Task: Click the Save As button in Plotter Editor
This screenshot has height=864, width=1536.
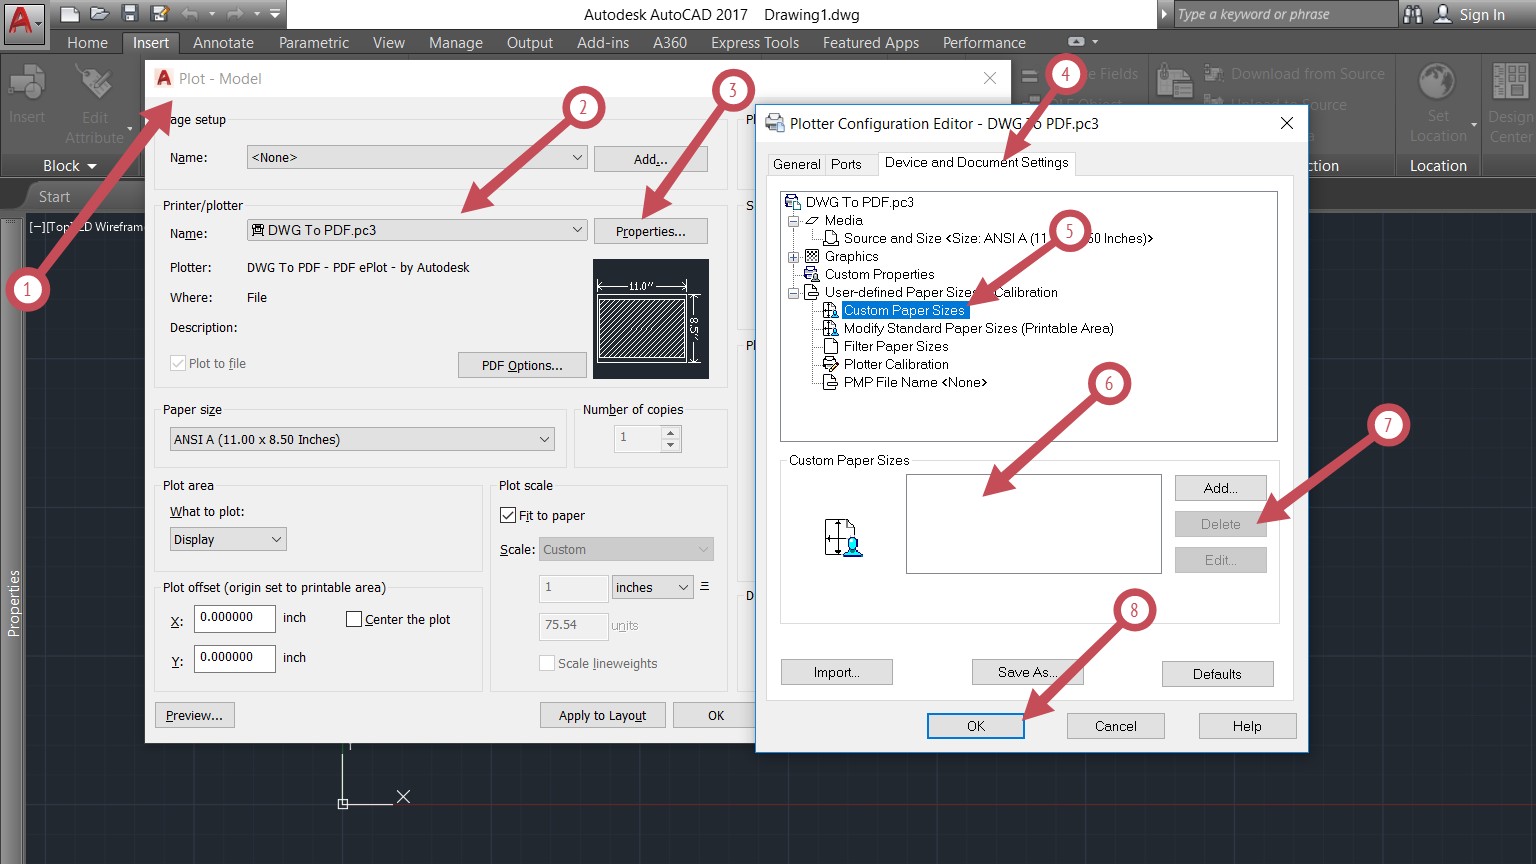Action: point(1027,672)
